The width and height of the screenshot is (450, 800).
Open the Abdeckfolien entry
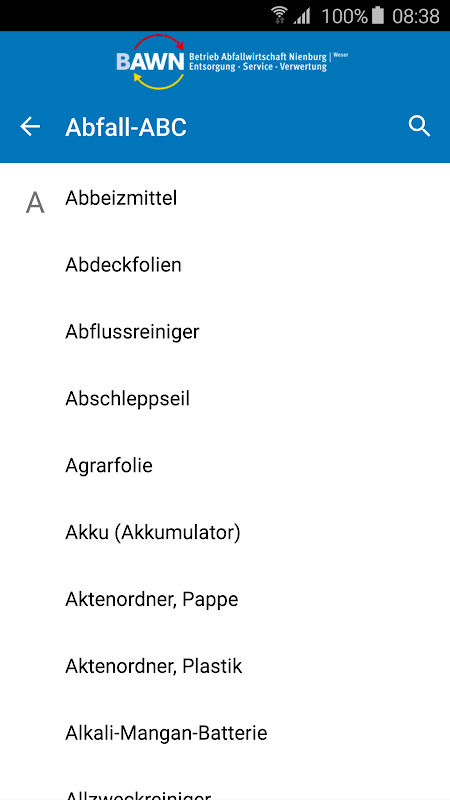click(x=225, y=265)
